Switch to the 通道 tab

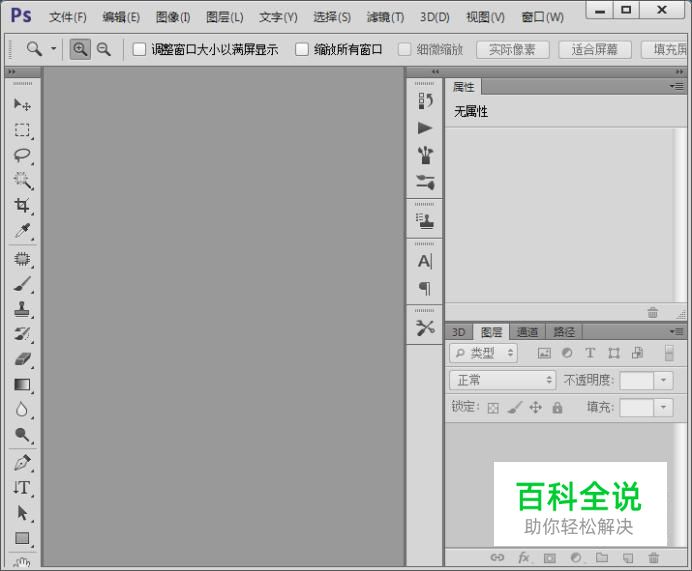click(x=527, y=332)
